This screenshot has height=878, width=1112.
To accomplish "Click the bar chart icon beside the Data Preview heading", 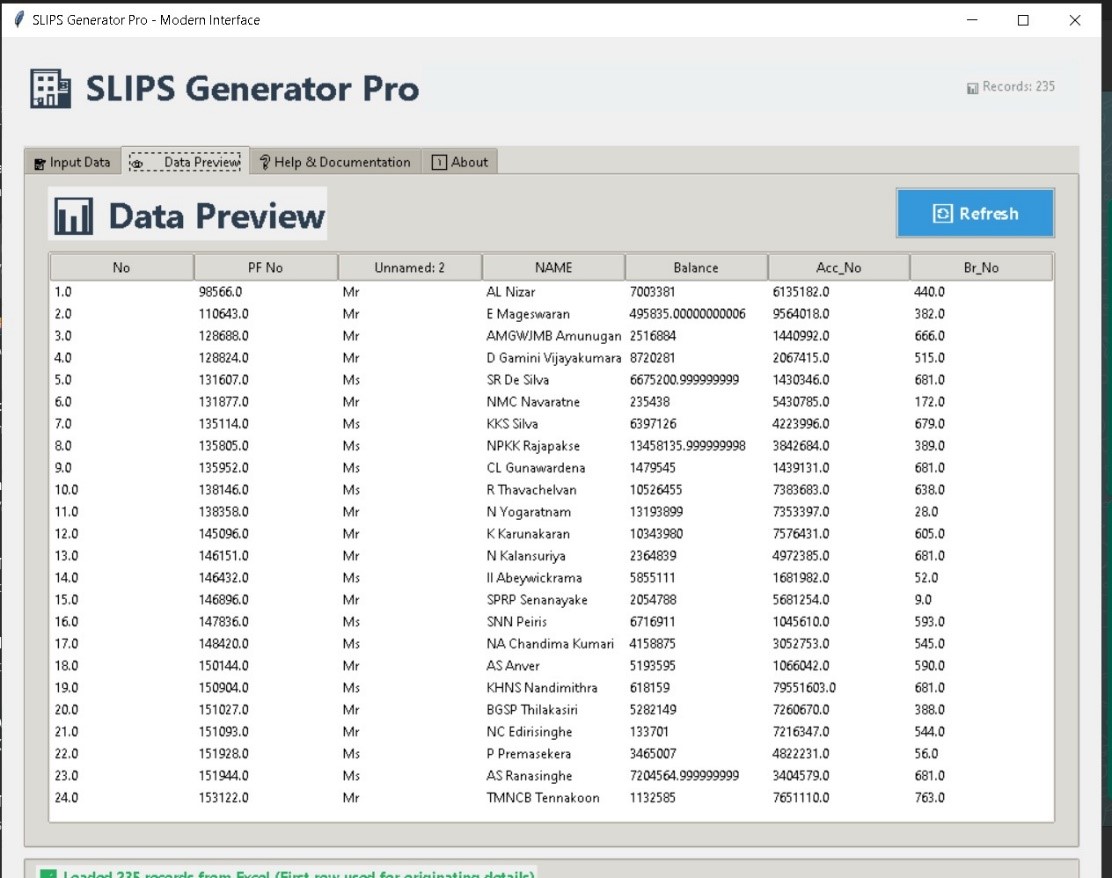I will pos(74,216).
